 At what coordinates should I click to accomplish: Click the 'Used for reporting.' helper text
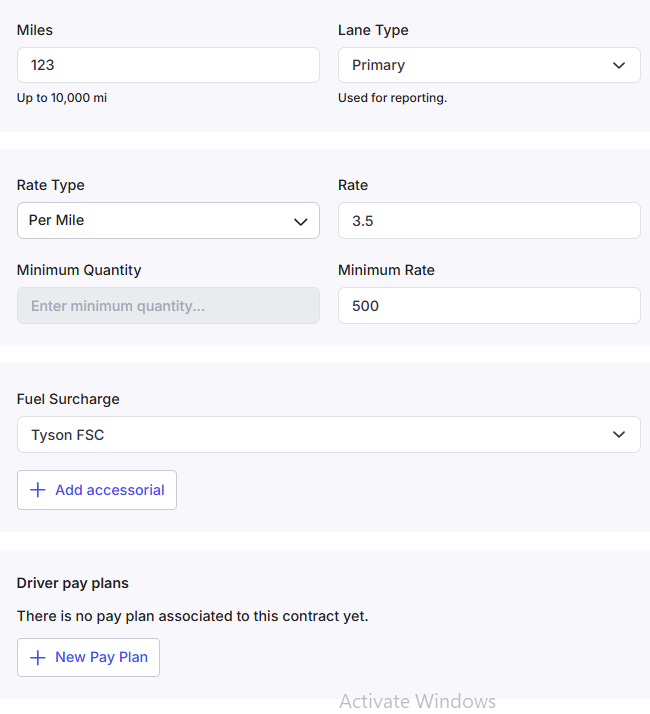pos(393,98)
